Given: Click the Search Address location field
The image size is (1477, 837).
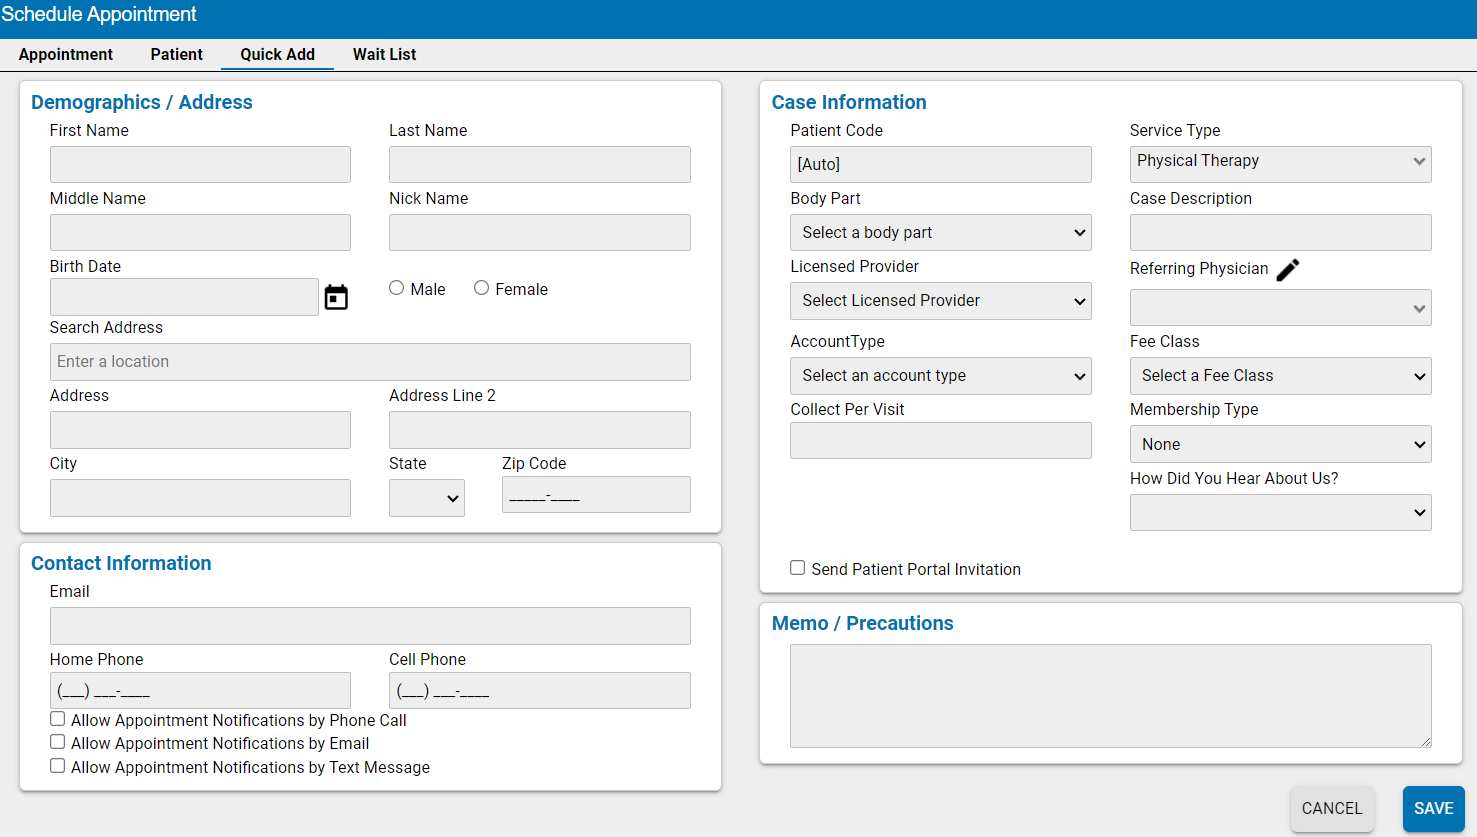Looking at the screenshot, I should coord(370,361).
